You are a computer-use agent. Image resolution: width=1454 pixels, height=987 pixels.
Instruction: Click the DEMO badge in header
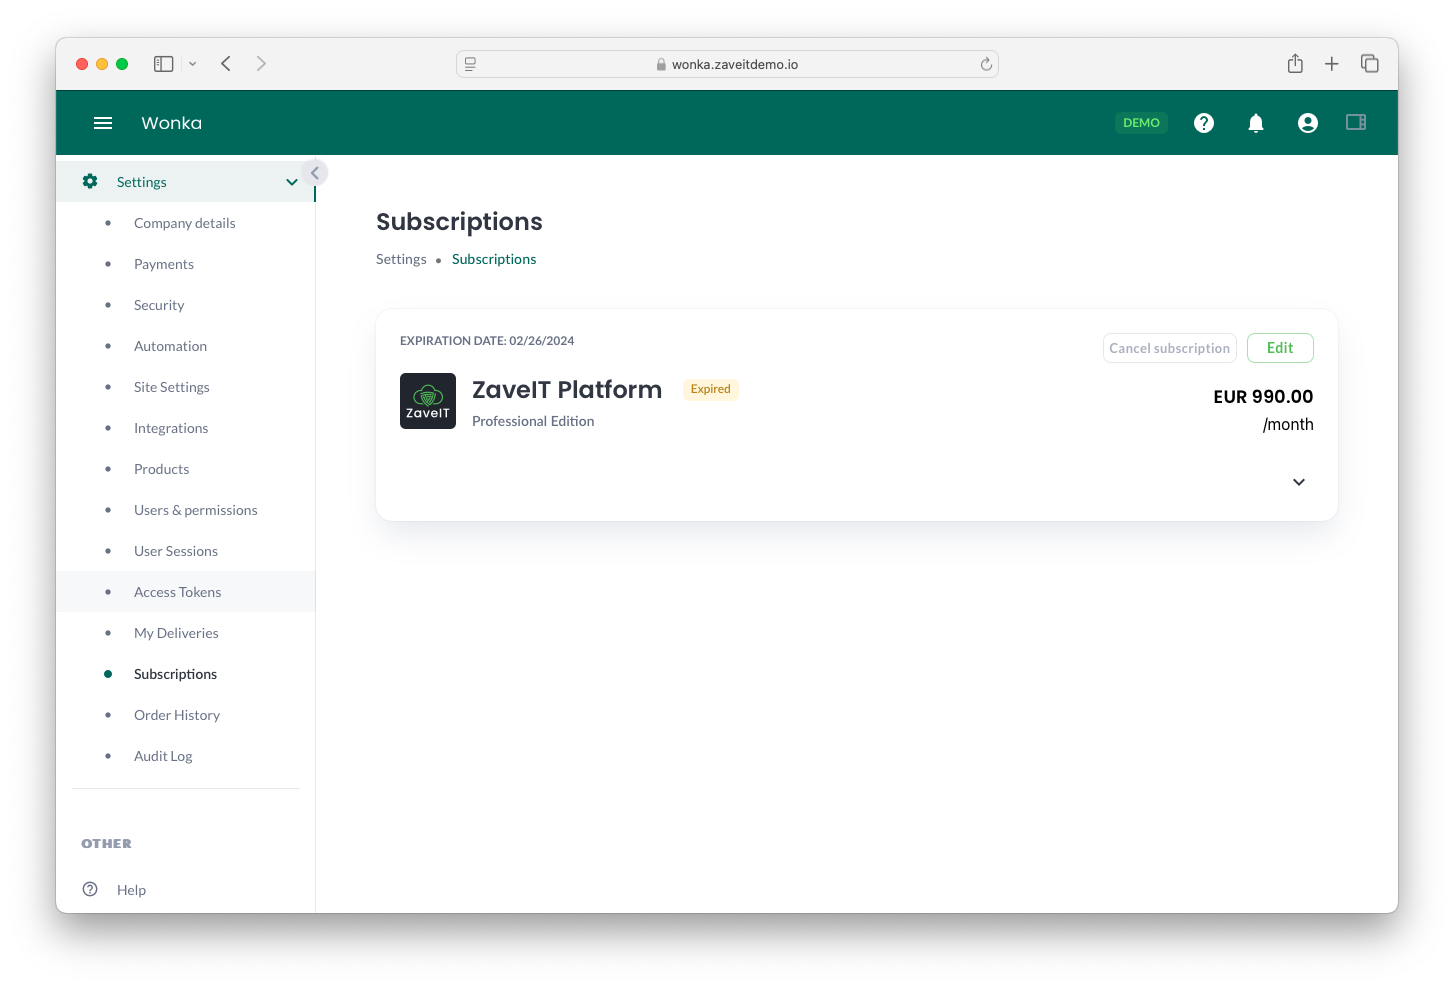coord(1141,123)
